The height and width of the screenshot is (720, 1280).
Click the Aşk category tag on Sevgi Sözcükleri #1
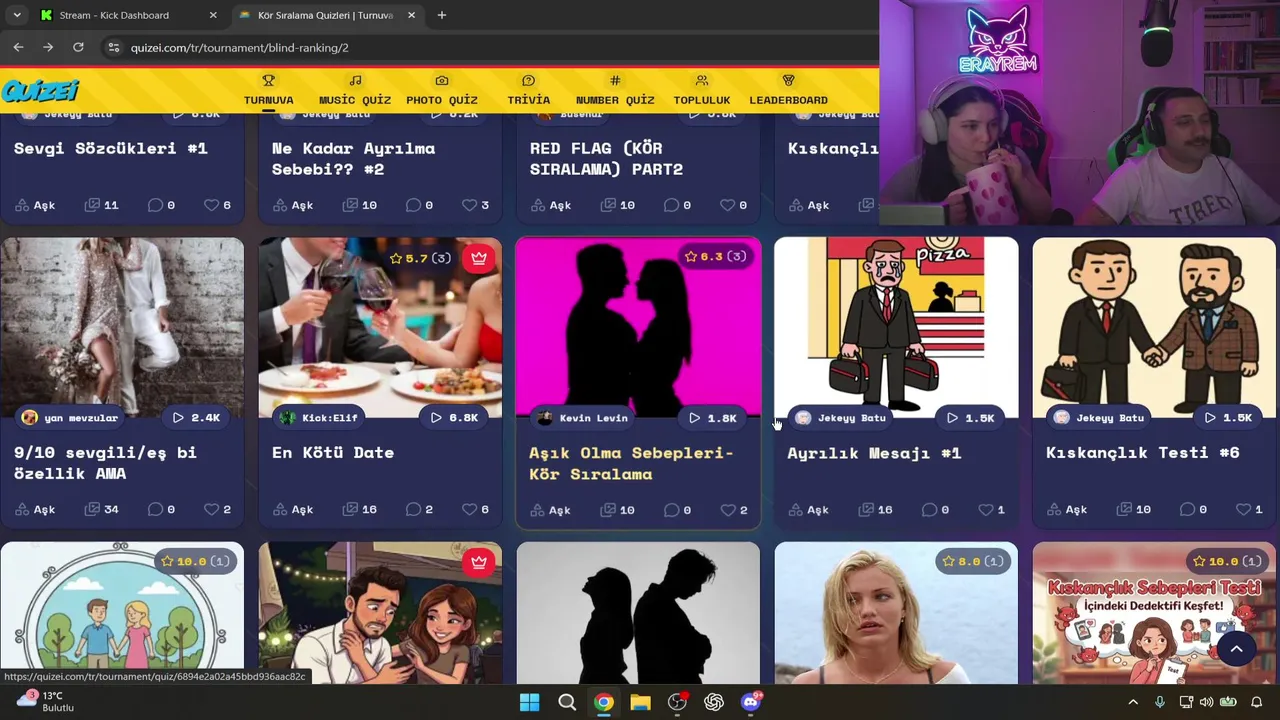35,205
